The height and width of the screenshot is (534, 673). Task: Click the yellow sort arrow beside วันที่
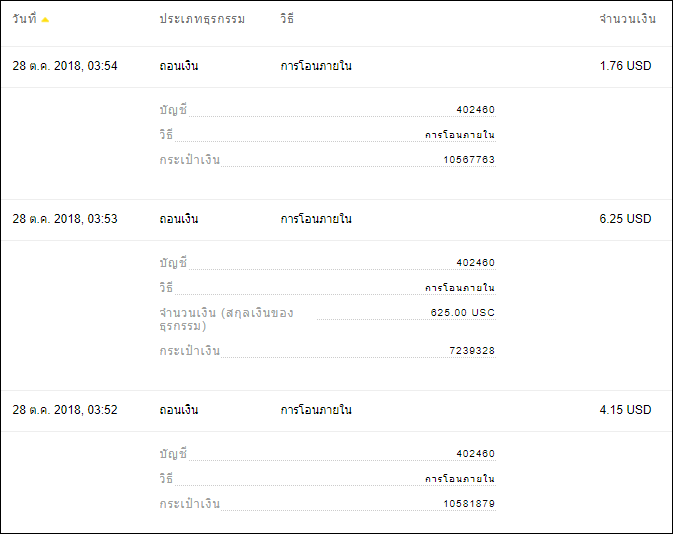point(45,20)
